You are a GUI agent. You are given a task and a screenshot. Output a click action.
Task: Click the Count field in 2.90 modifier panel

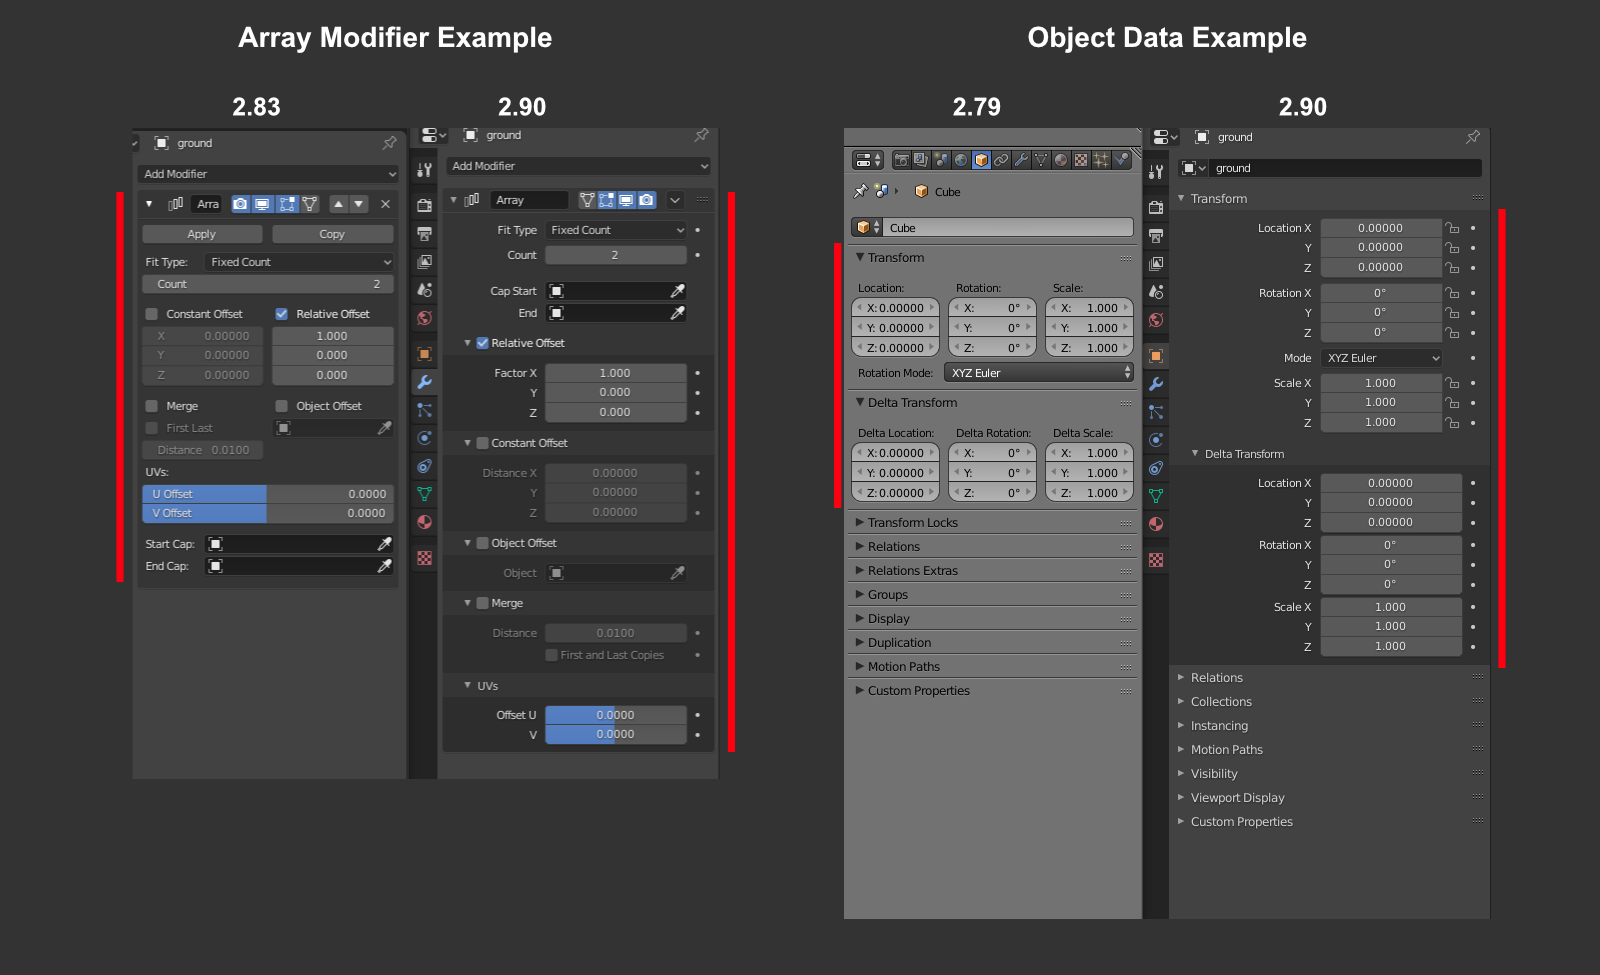click(616, 255)
